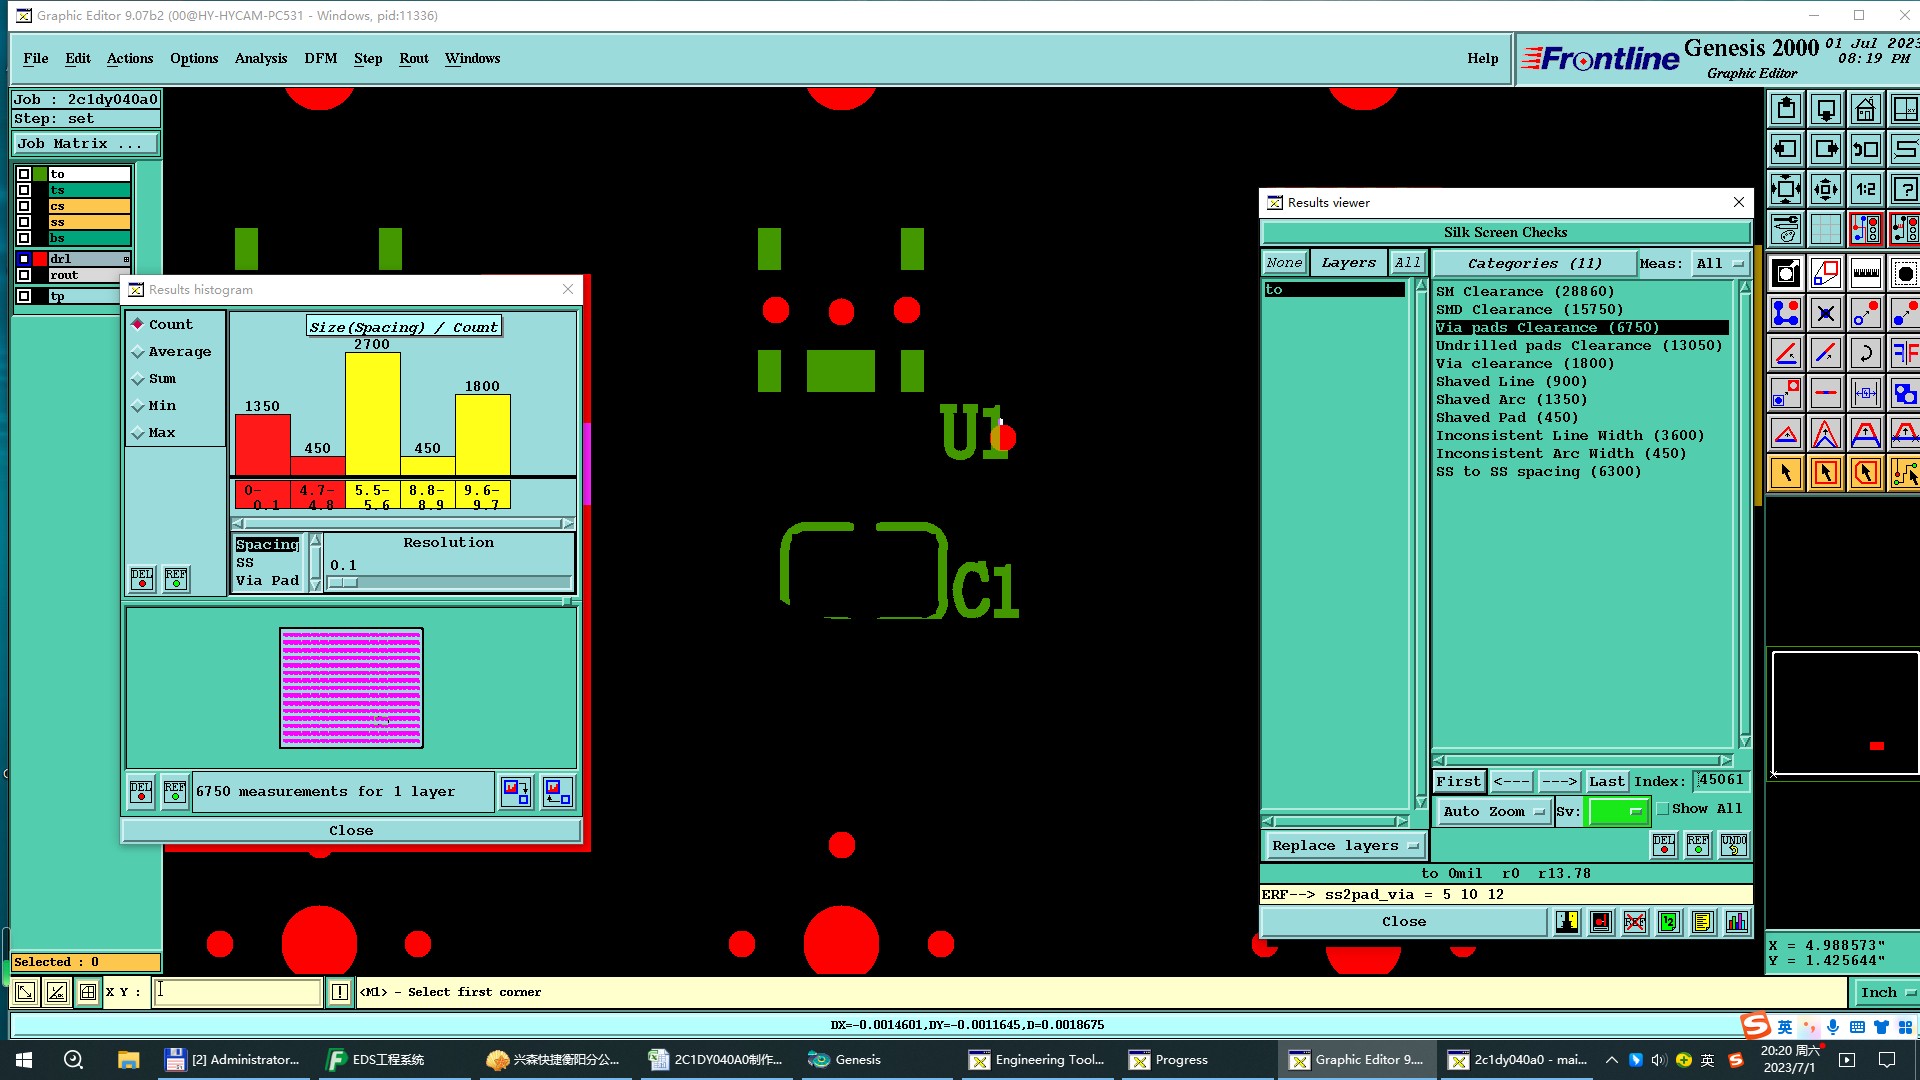
Task: Click the grid display icon in toolbar
Action: pyautogui.click(x=1825, y=229)
